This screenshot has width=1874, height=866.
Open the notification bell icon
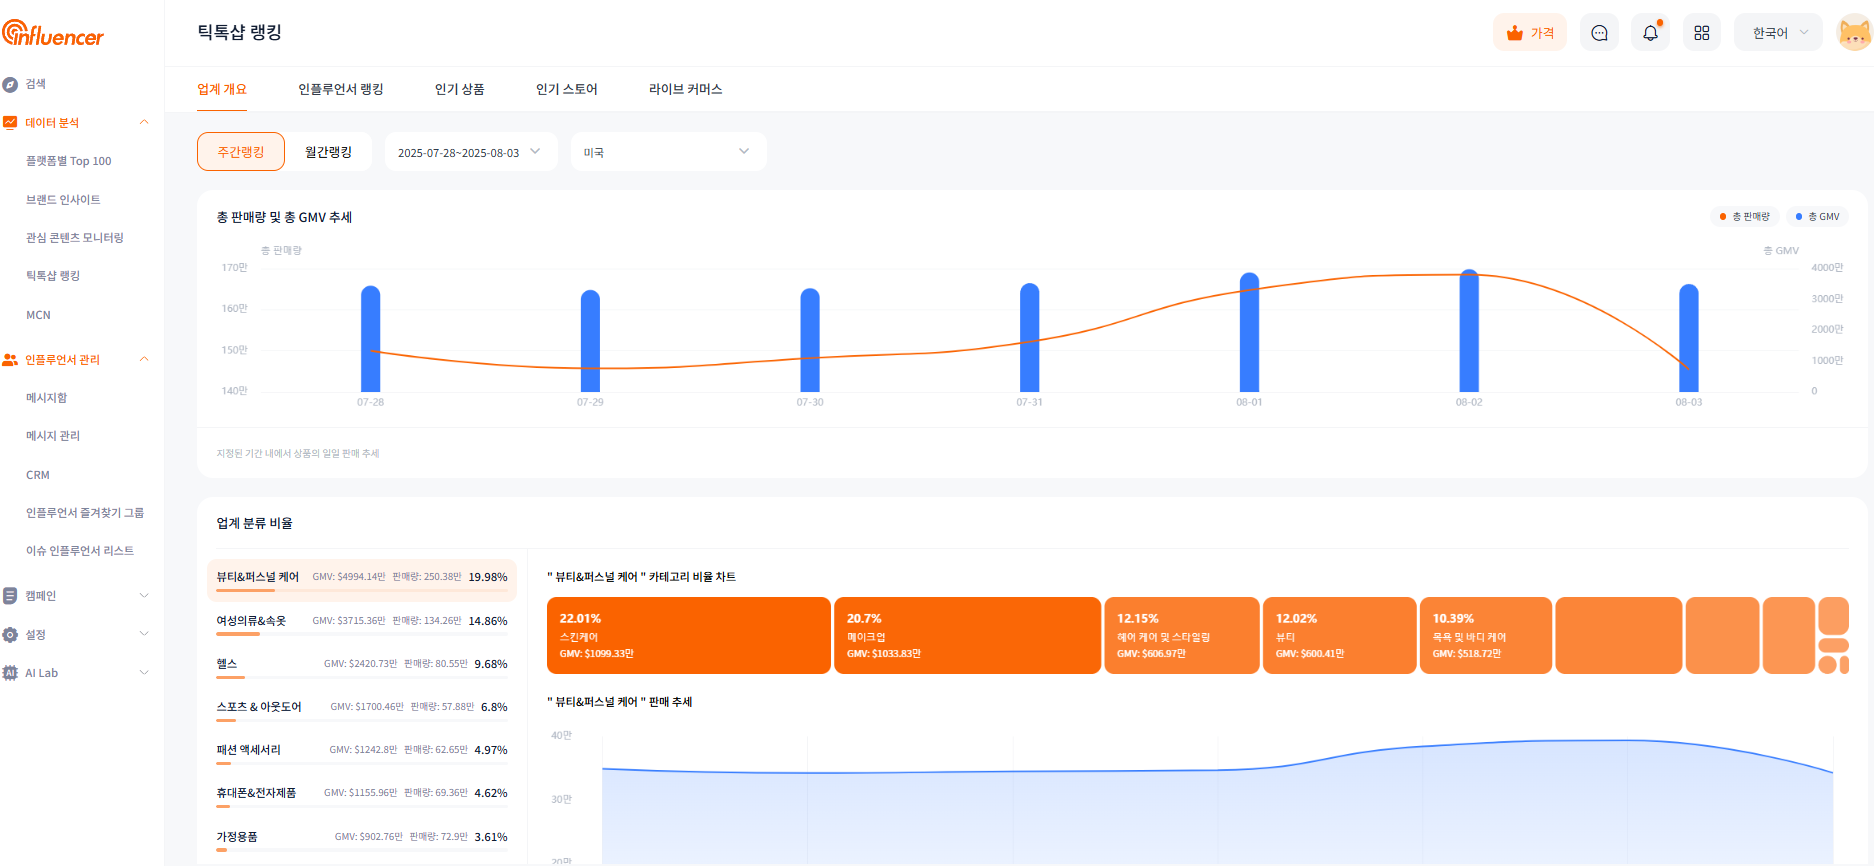coord(1650,33)
